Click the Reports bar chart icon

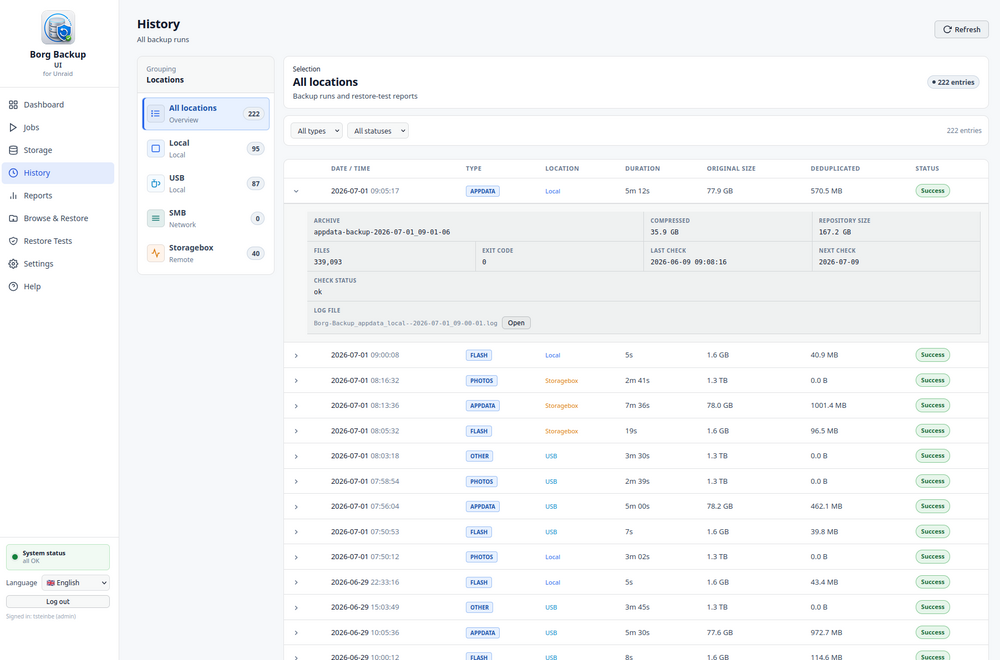[x=13, y=196]
